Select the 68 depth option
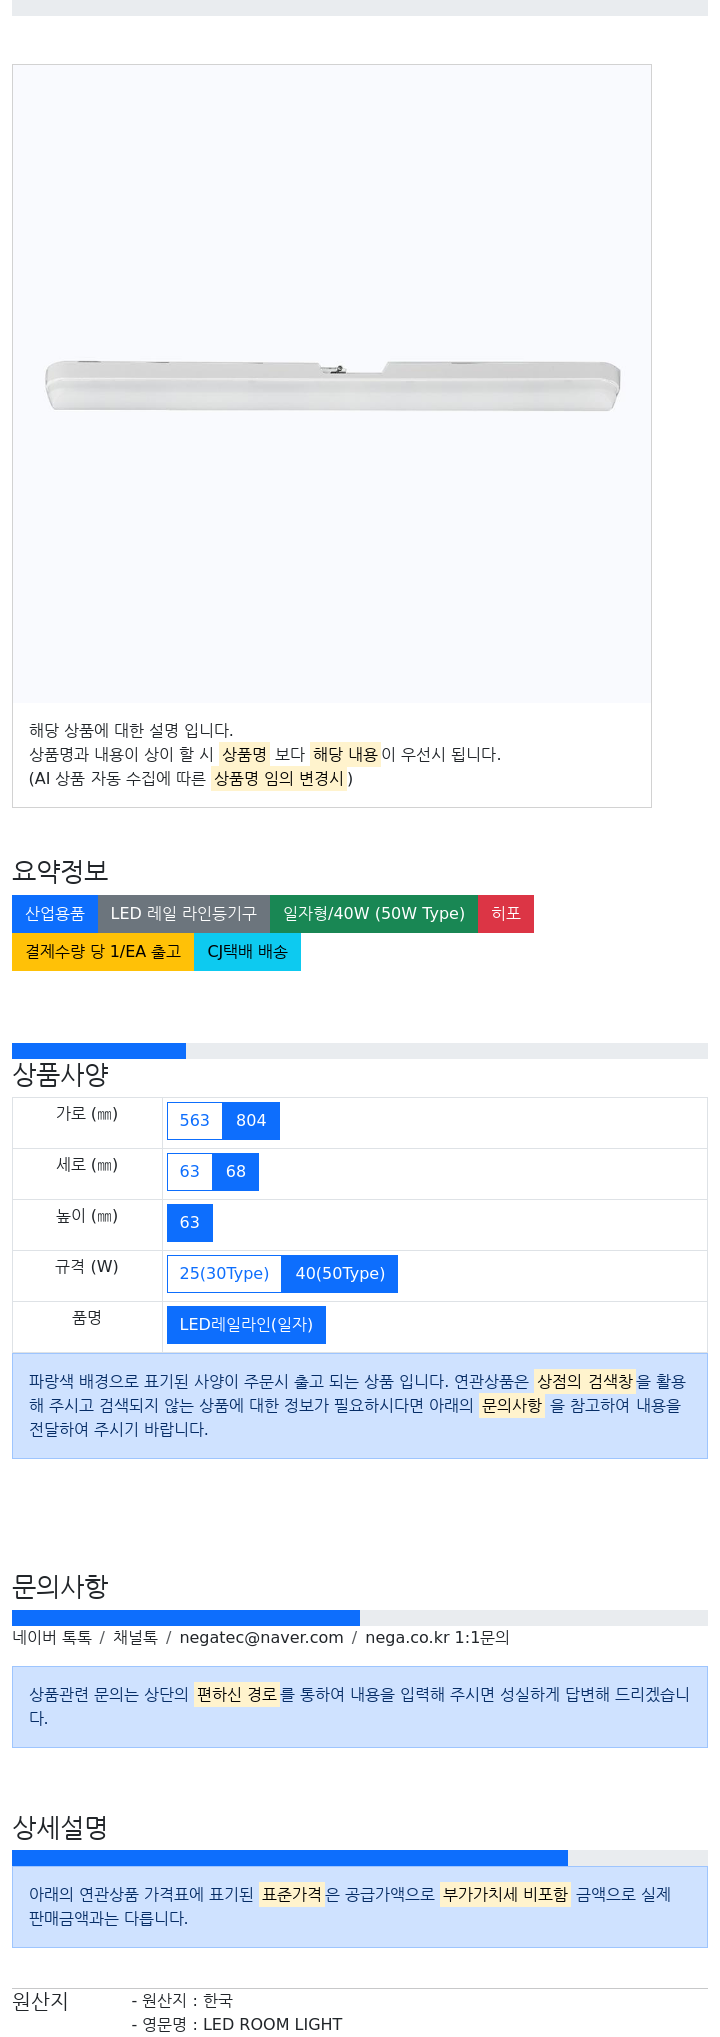This screenshot has width=720, height=2037. 236,1172
